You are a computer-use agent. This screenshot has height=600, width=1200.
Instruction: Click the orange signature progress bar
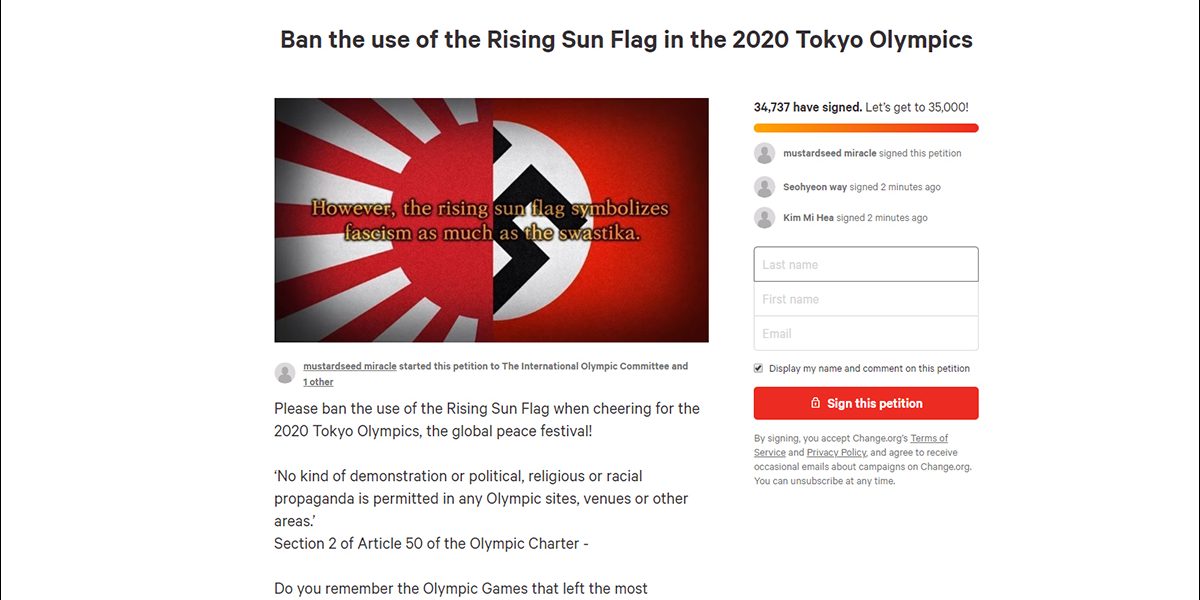[x=866, y=128]
